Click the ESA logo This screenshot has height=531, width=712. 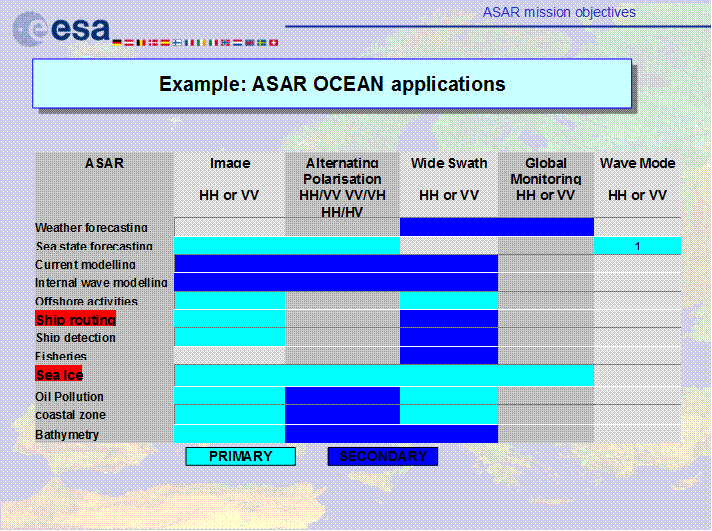point(61,29)
